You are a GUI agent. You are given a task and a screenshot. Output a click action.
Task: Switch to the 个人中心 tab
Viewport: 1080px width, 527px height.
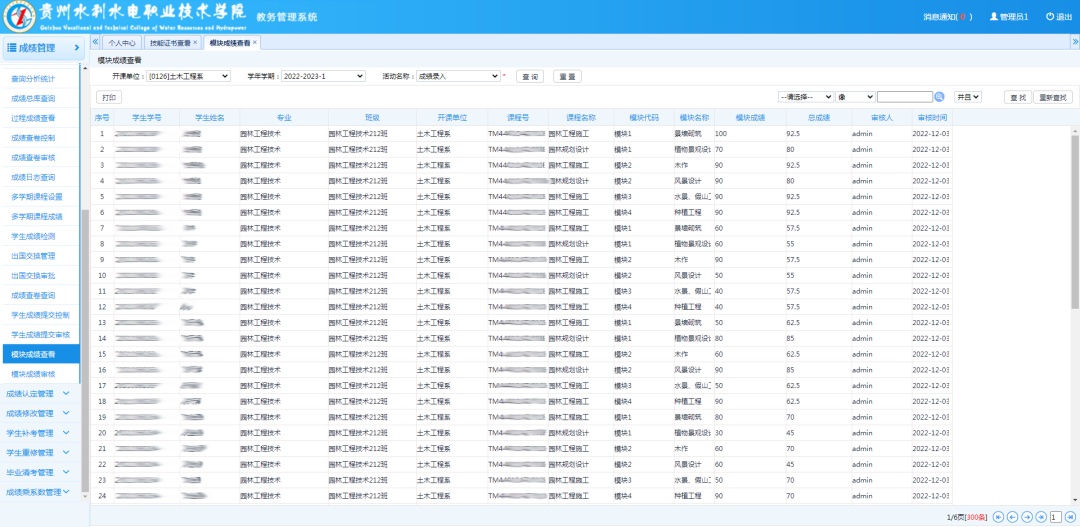pyautogui.click(x=121, y=43)
